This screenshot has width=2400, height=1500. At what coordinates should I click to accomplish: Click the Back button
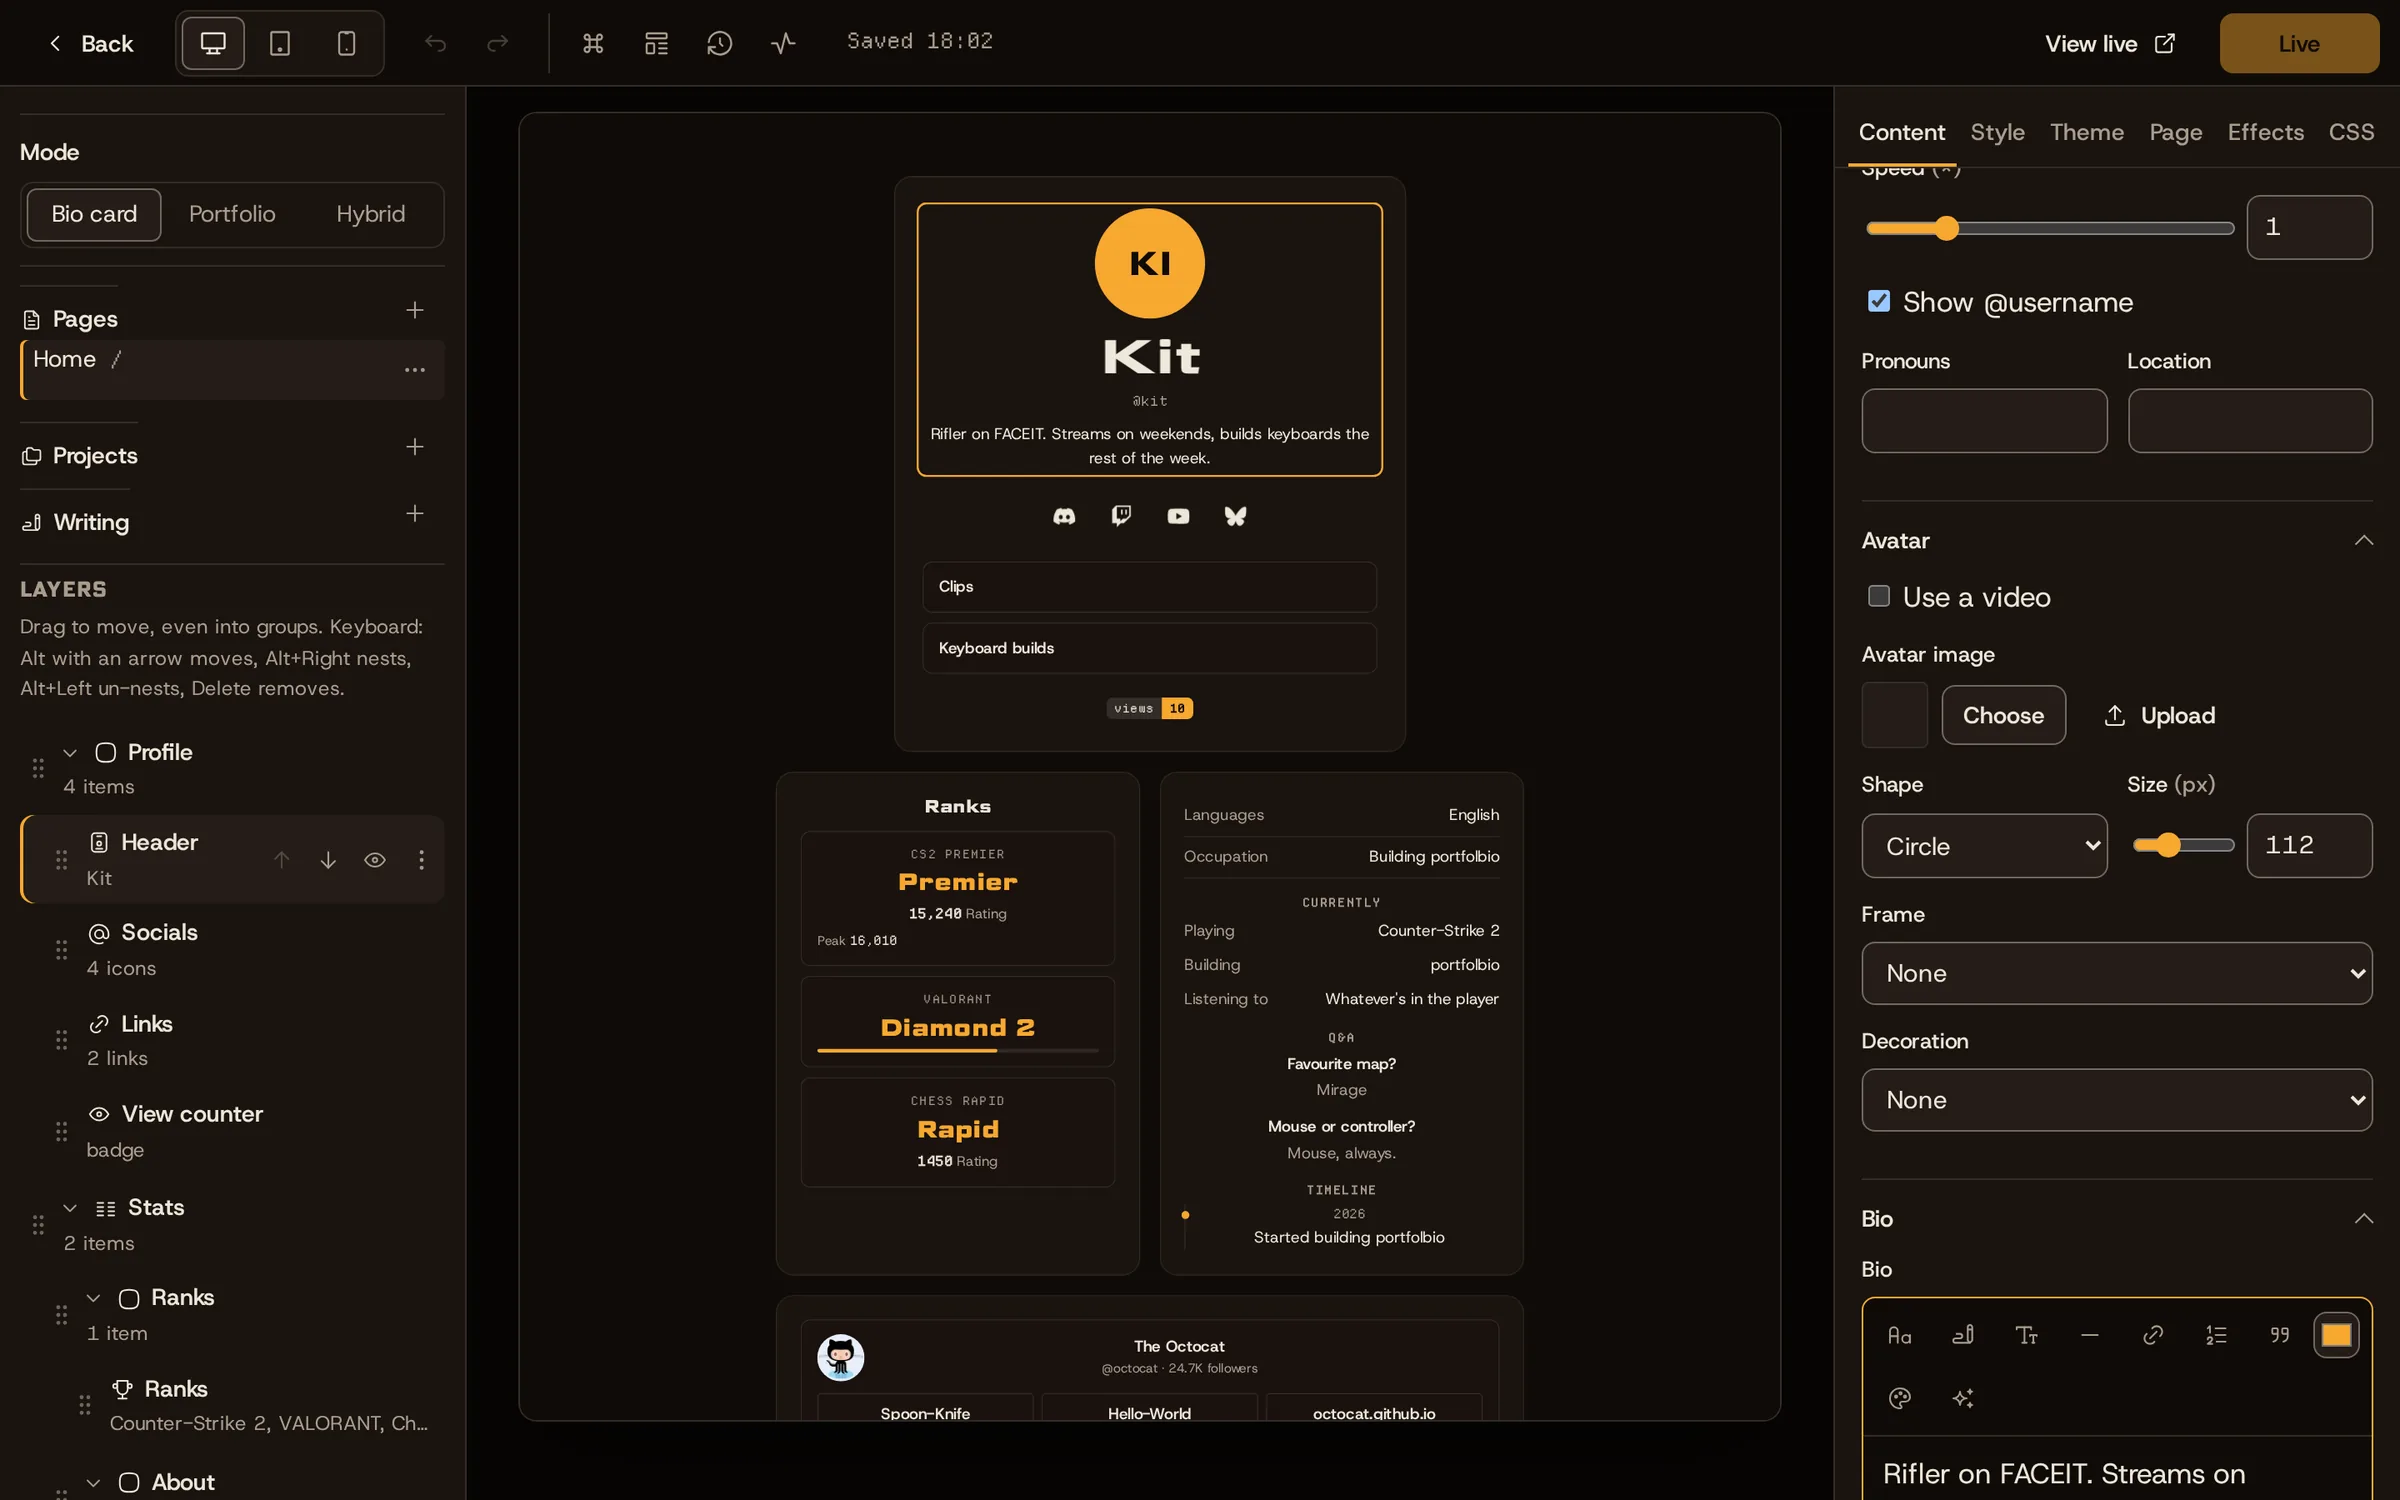(90, 43)
